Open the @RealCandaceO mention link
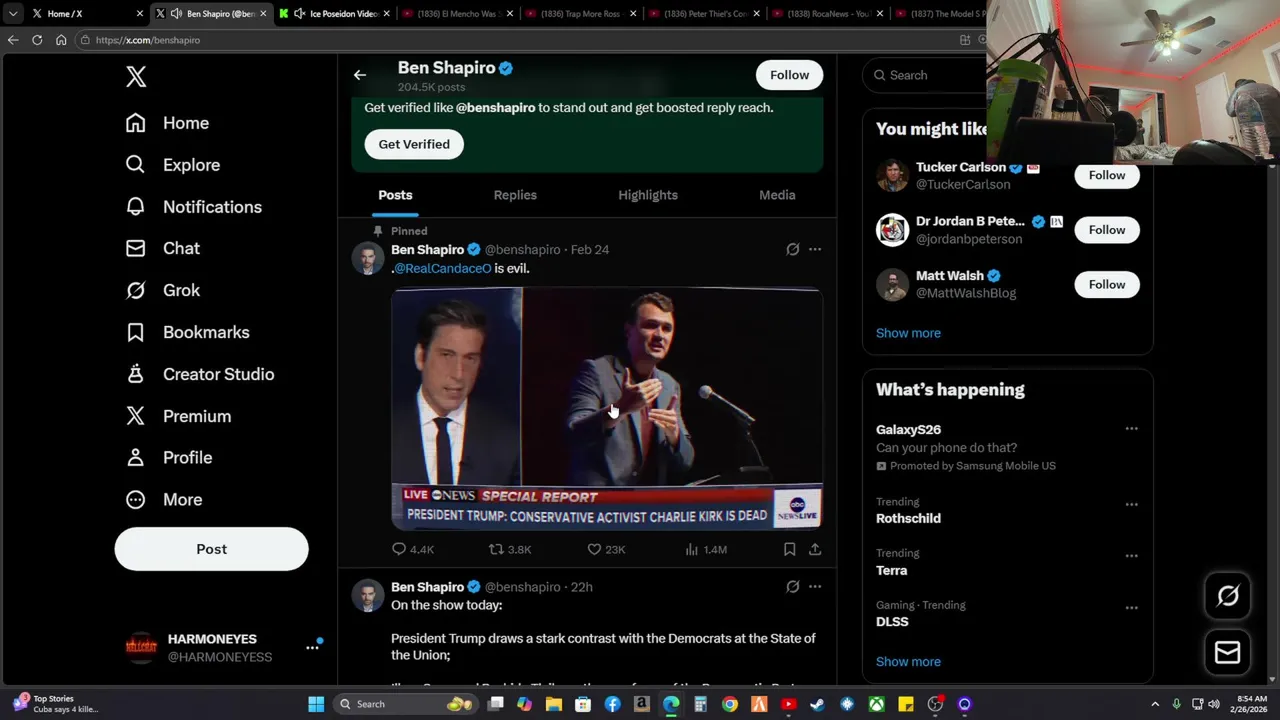This screenshot has width=1280, height=720. point(442,268)
